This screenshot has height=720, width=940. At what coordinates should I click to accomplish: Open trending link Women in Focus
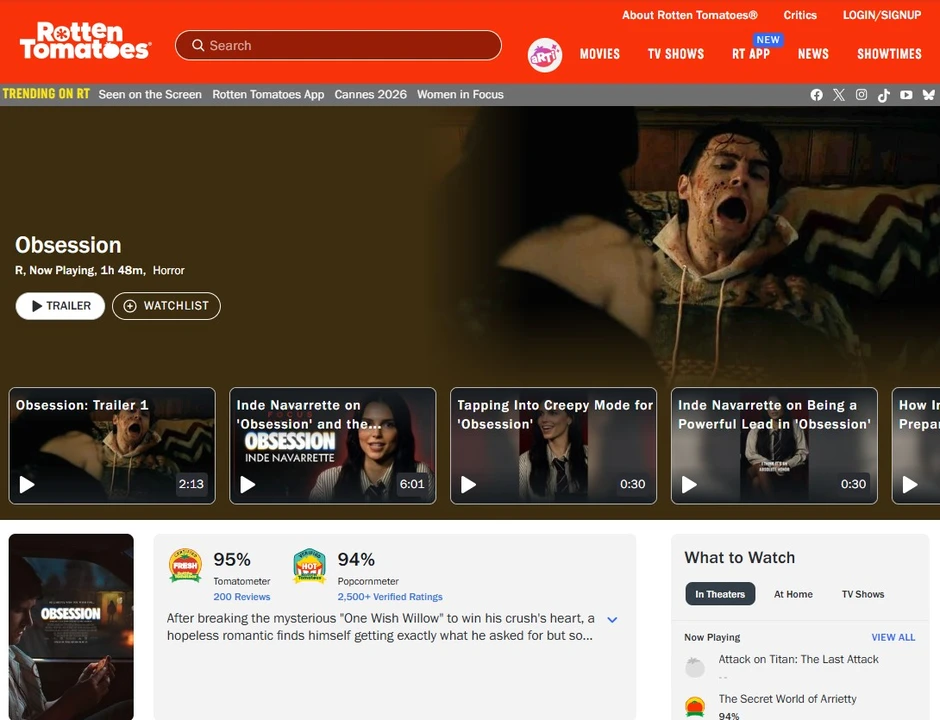click(460, 95)
